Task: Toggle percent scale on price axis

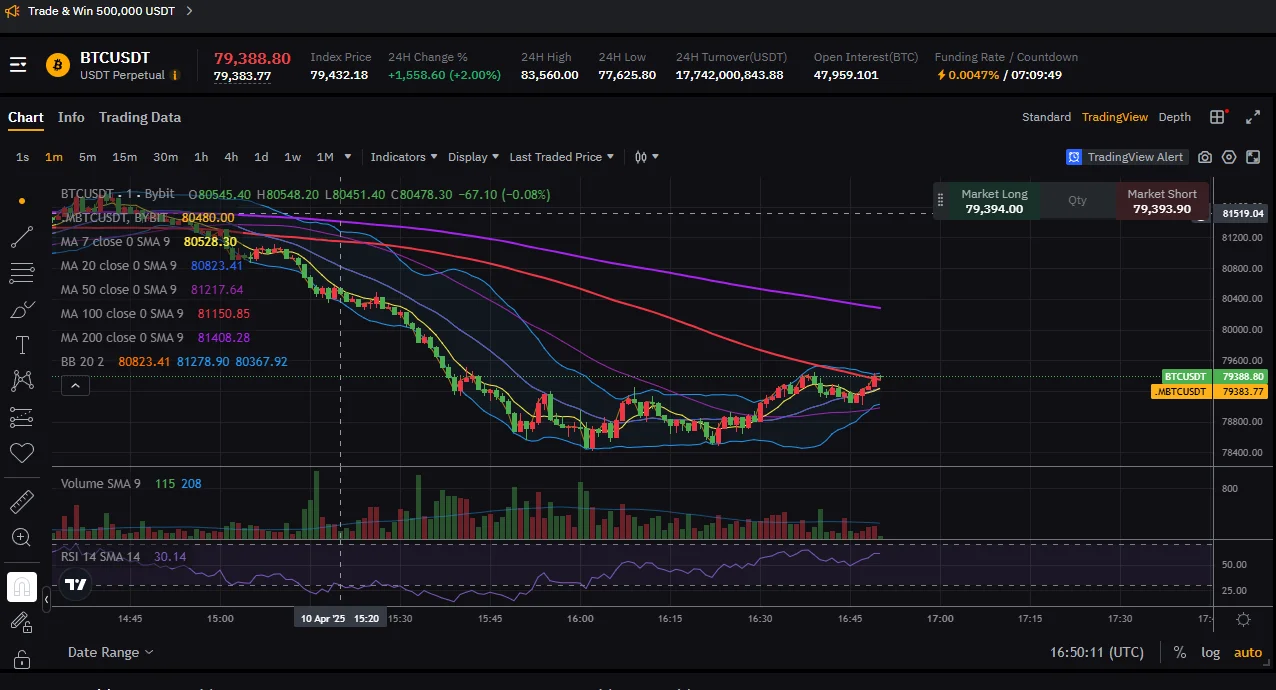Action: (1180, 652)
